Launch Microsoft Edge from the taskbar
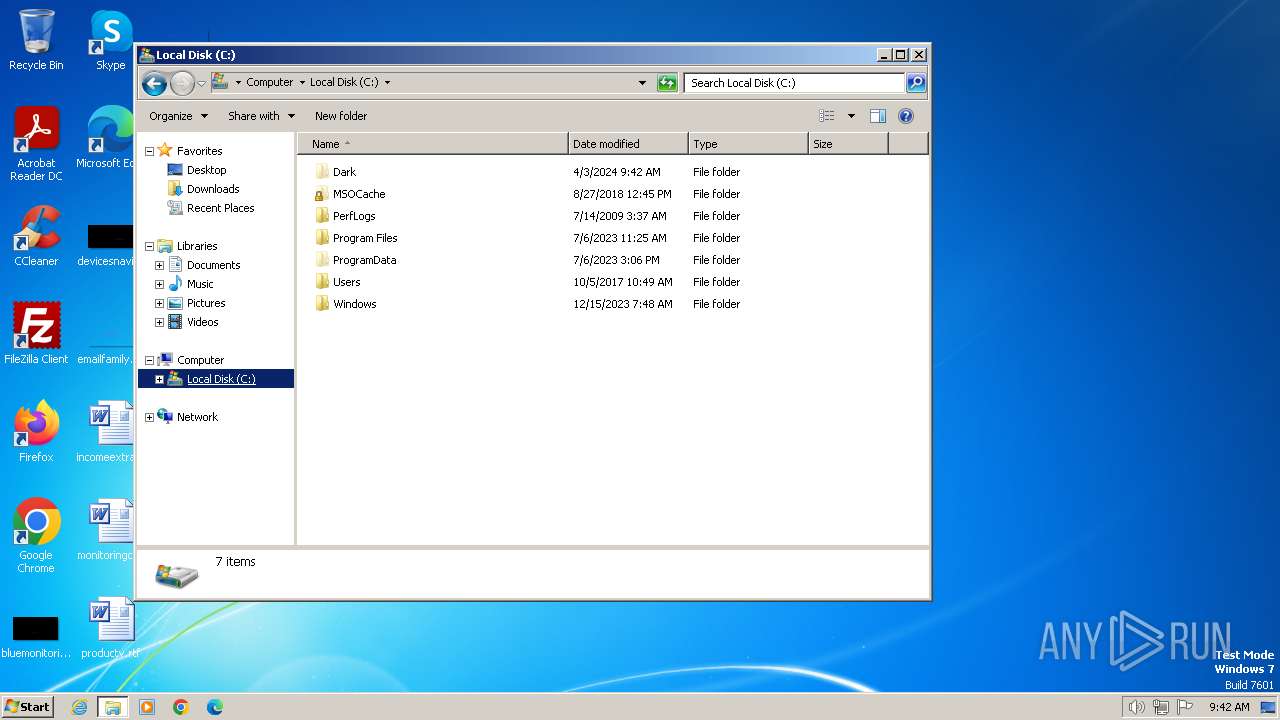The image size is (1280, 720). [215, 707]
